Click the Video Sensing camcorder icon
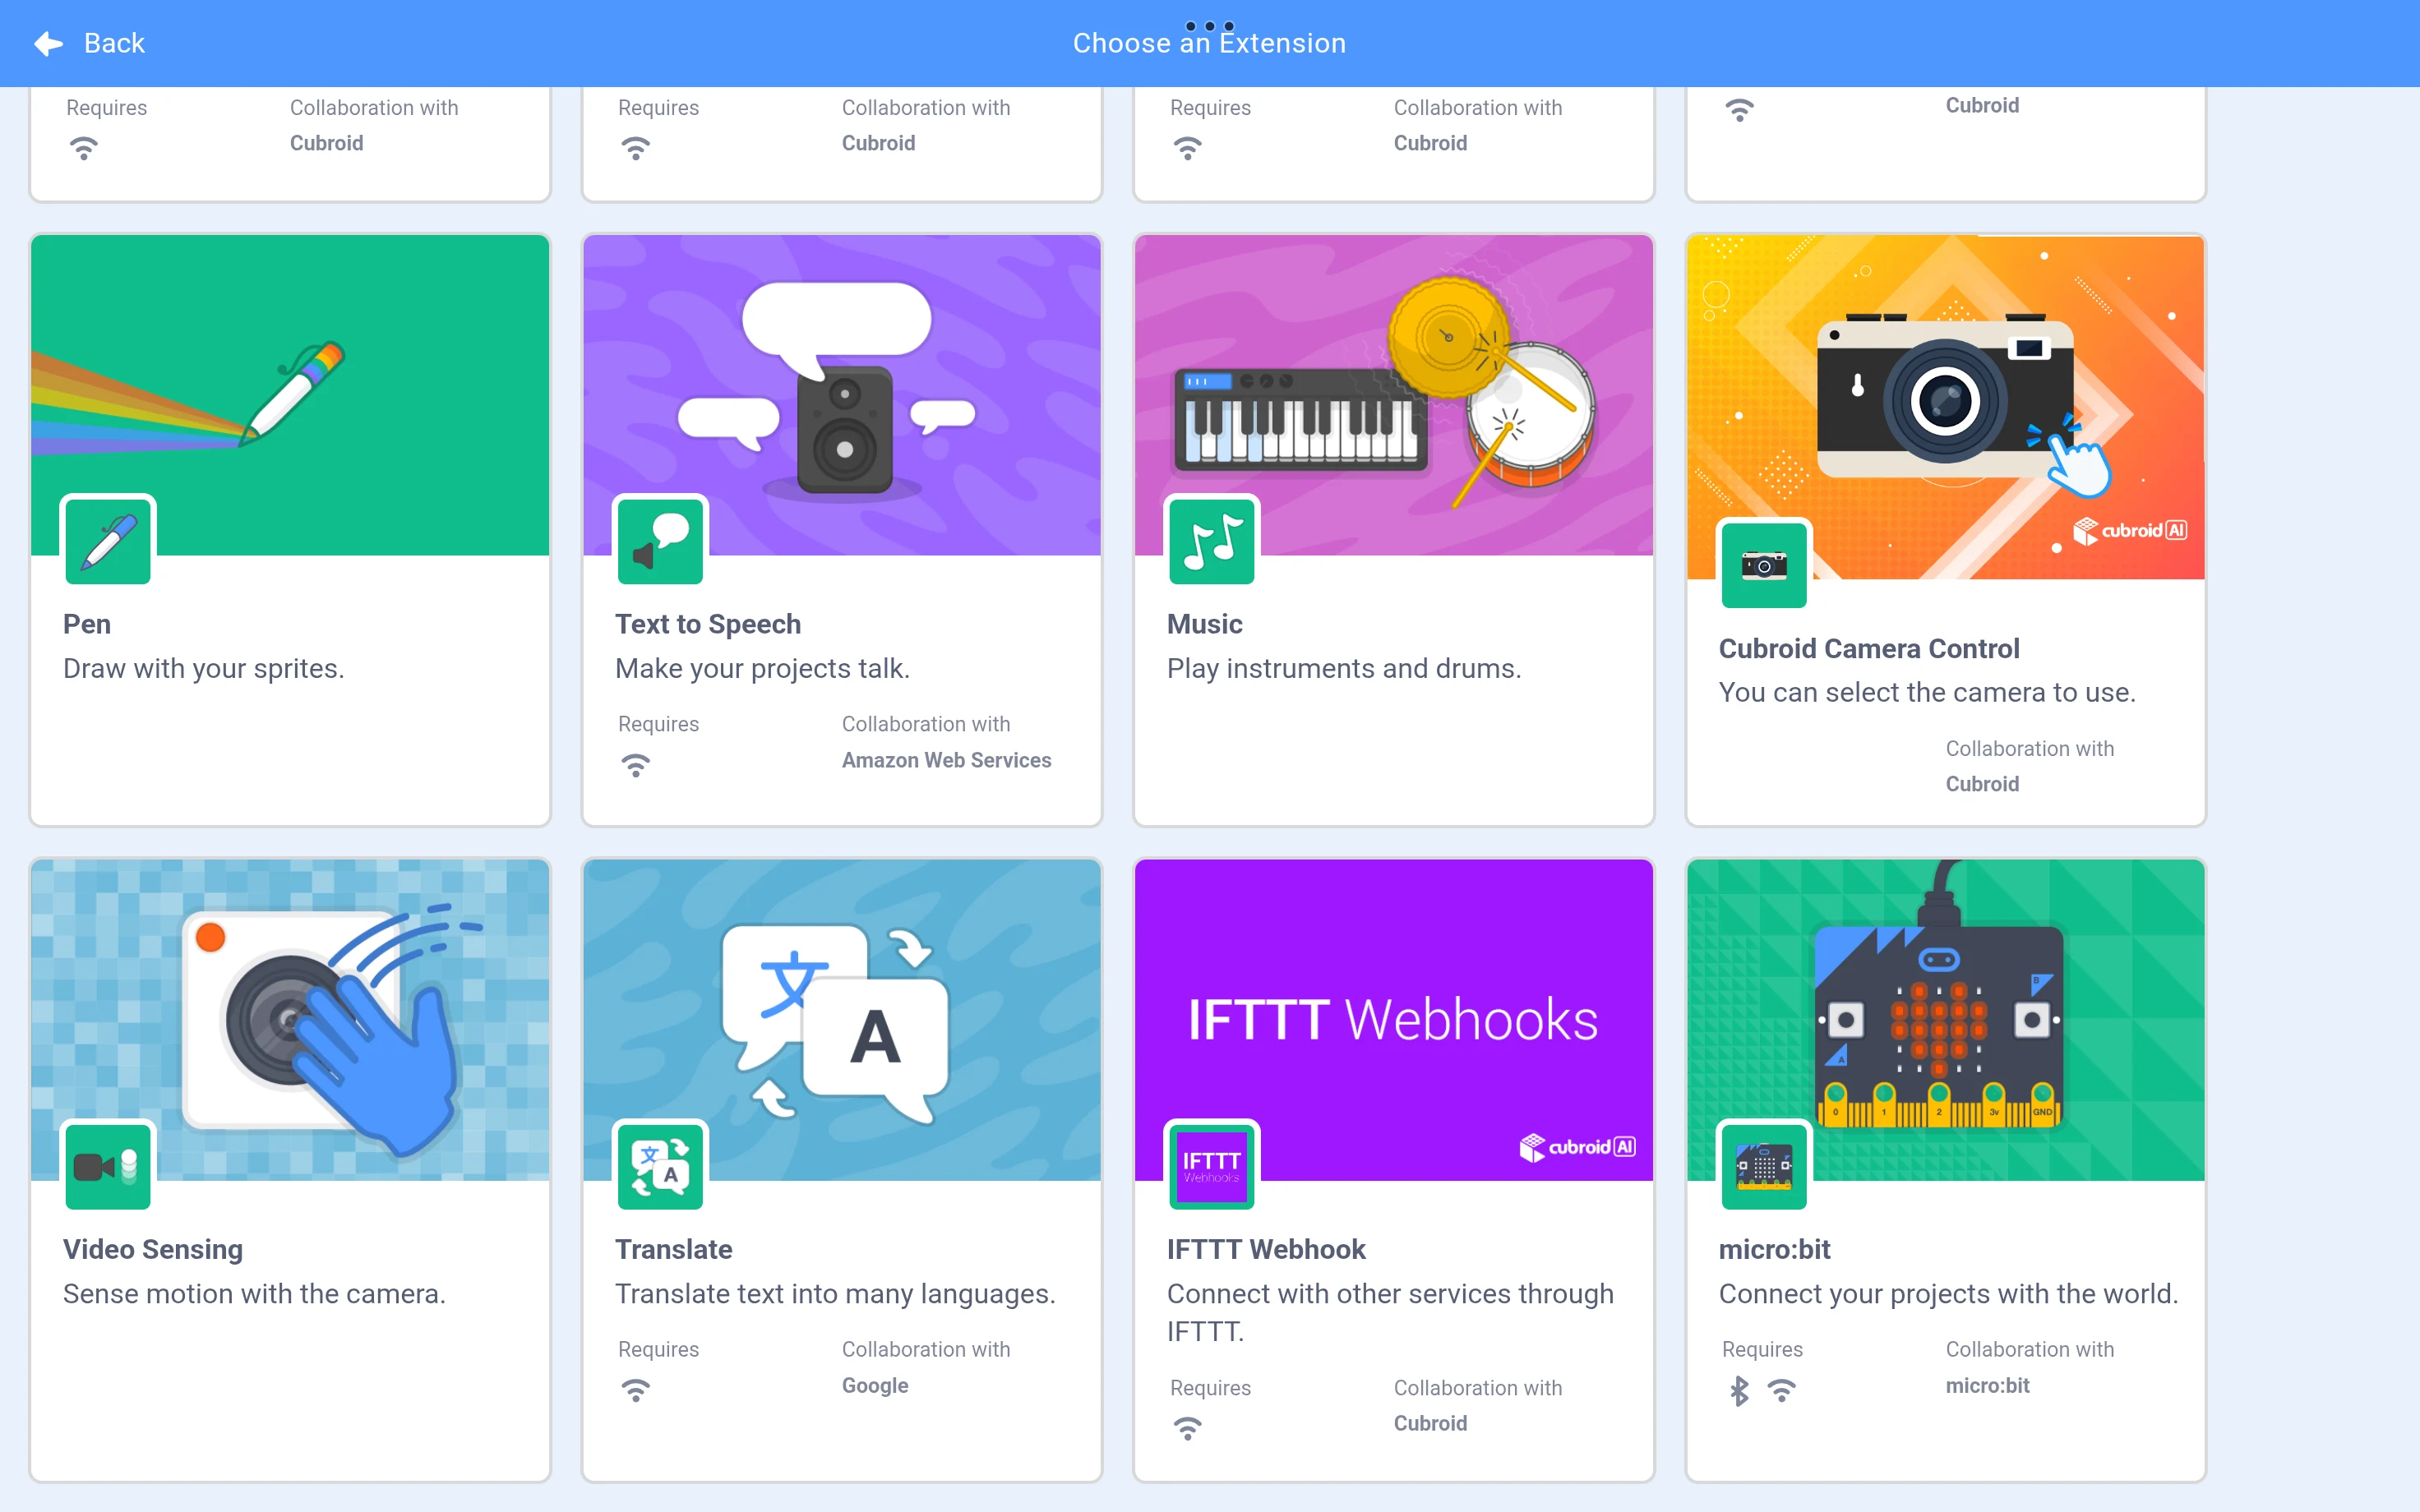Viewport: 2420px width, 1512px height. click(x=108, y=1166)
